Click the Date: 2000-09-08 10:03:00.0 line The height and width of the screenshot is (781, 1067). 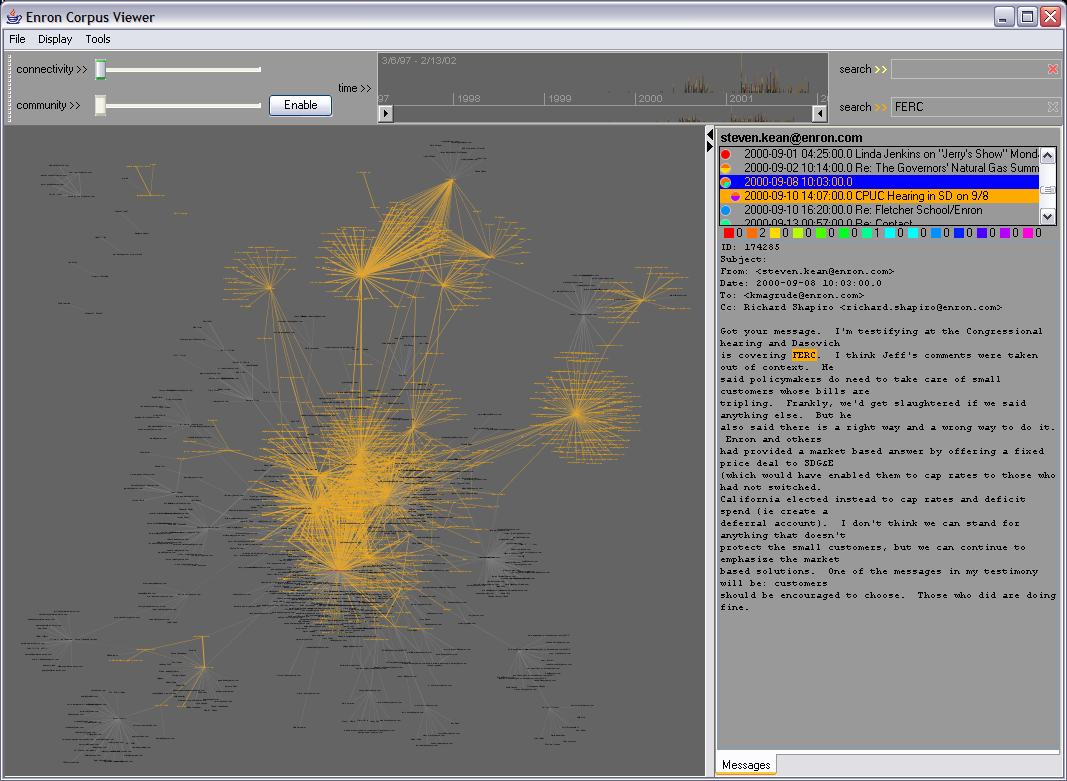[801, 283]
